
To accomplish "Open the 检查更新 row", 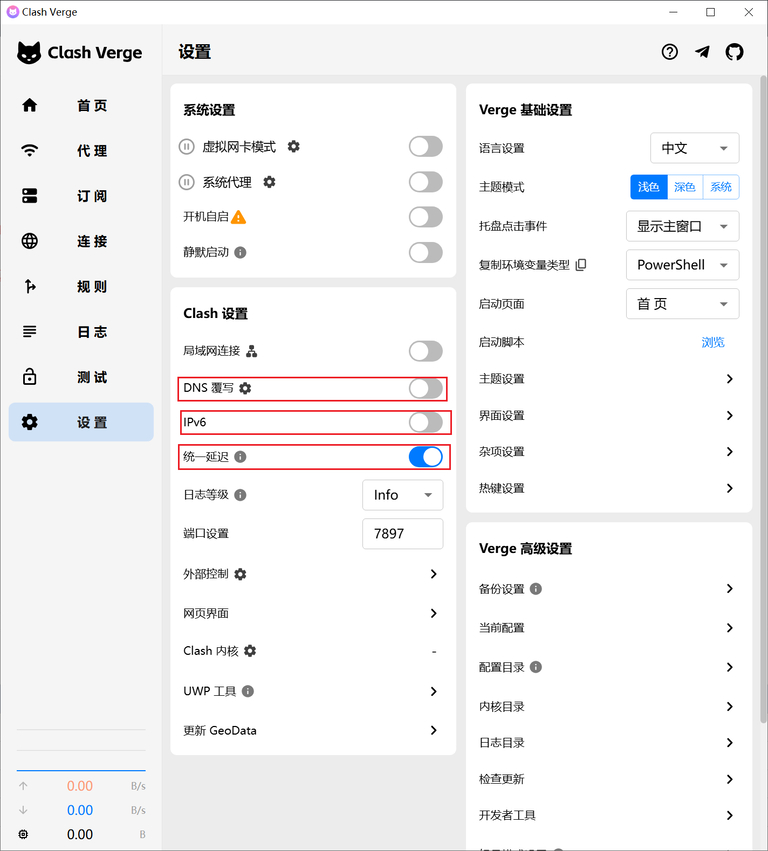I will (x=609, y=779).
